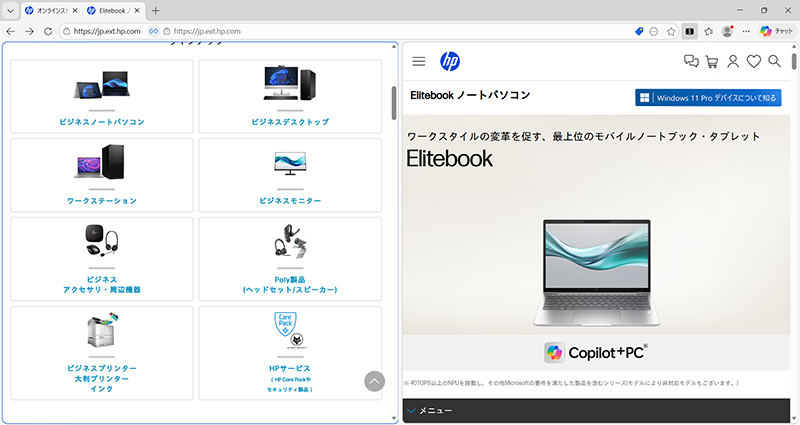The width and height of the screenshot is (800, 425).
Task: Click the left pane vertical scrollbar
Action: (x=394, y=103)
